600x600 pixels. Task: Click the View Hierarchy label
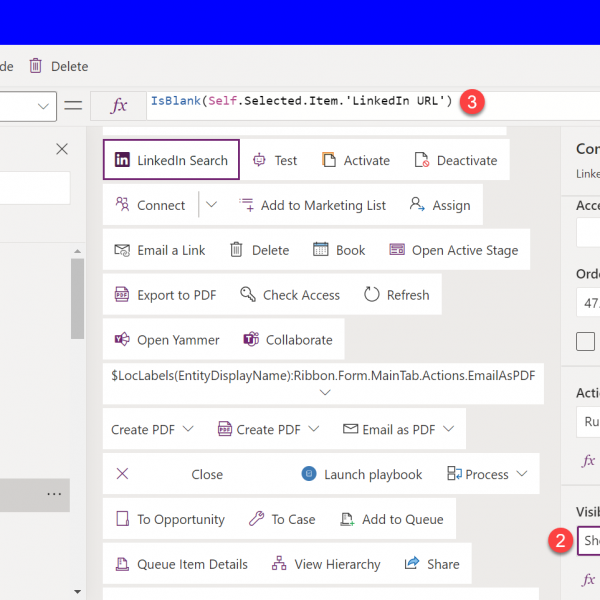coord(337,564)
